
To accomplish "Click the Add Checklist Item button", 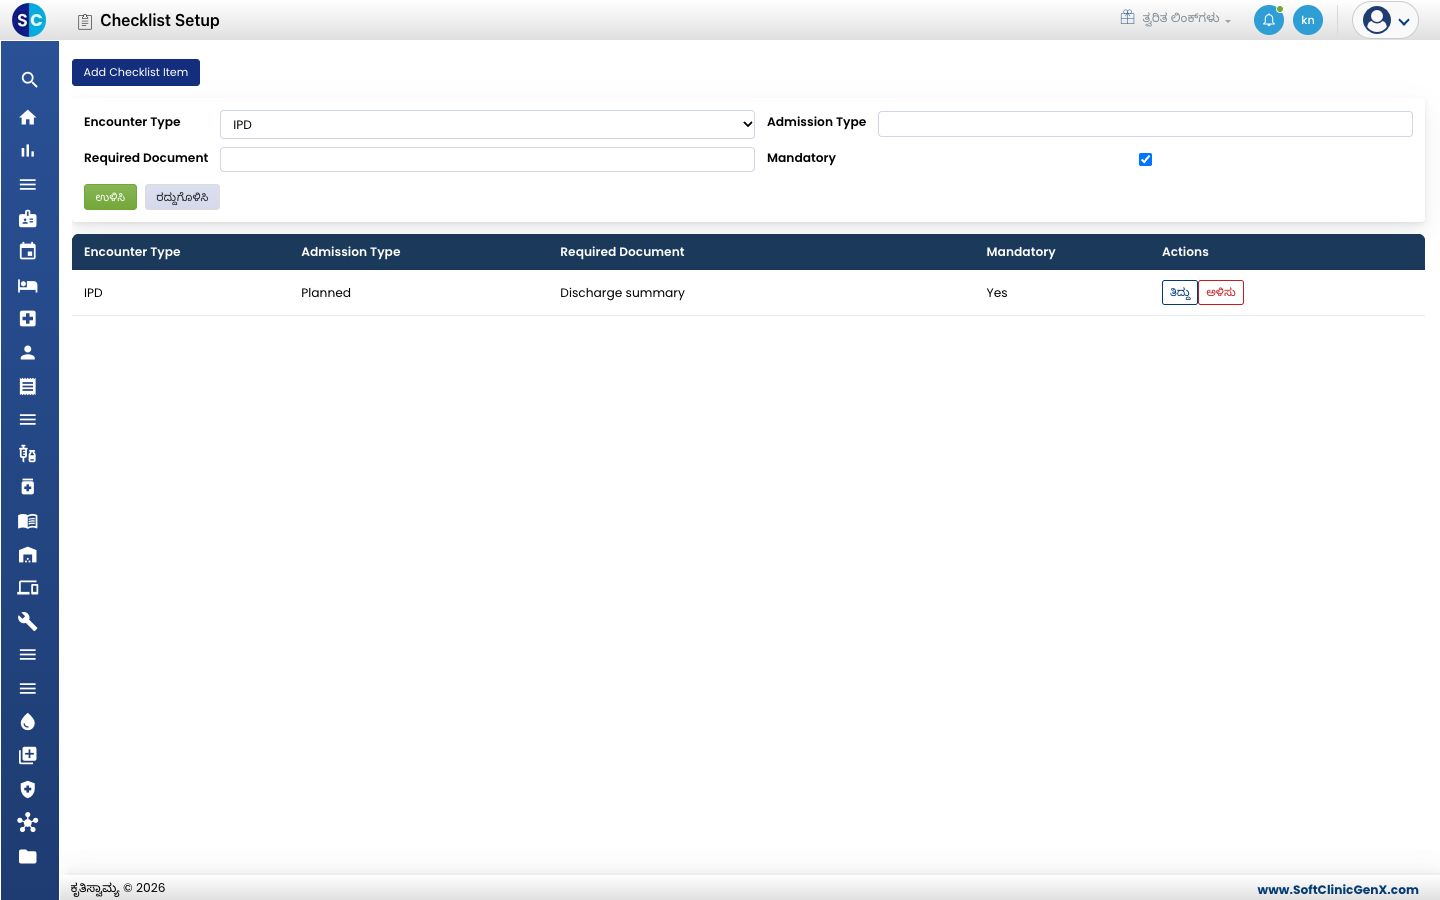I will [136, 72].
